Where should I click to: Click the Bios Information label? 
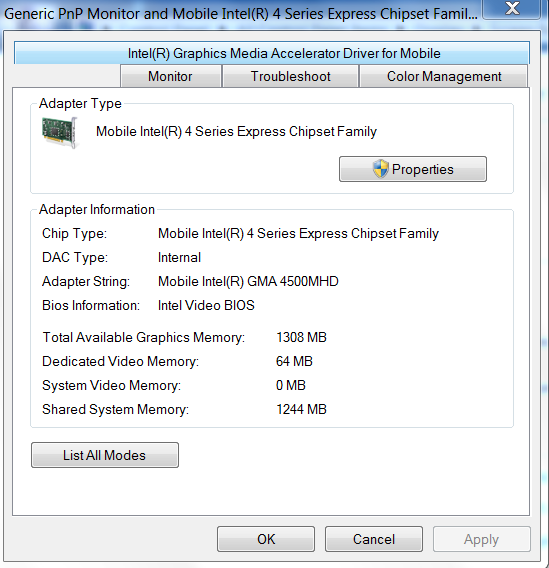[91, 305]
